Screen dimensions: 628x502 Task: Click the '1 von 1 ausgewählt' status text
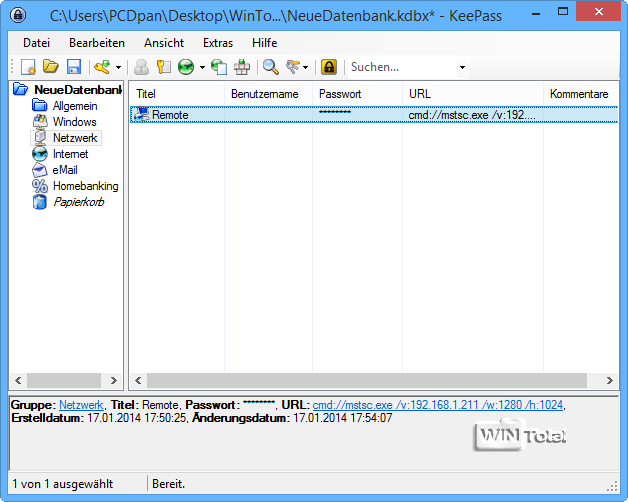(x=63, y=484)
